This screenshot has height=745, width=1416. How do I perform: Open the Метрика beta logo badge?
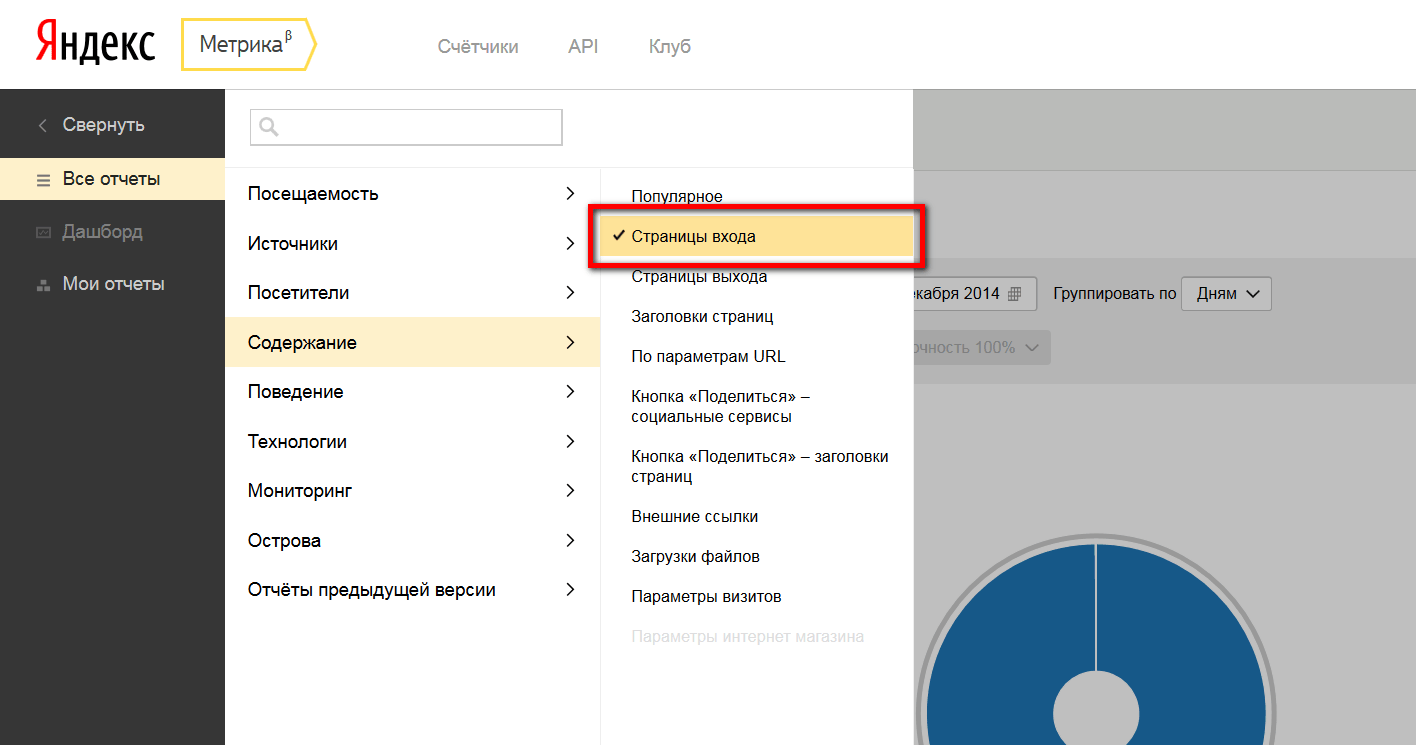247,45
